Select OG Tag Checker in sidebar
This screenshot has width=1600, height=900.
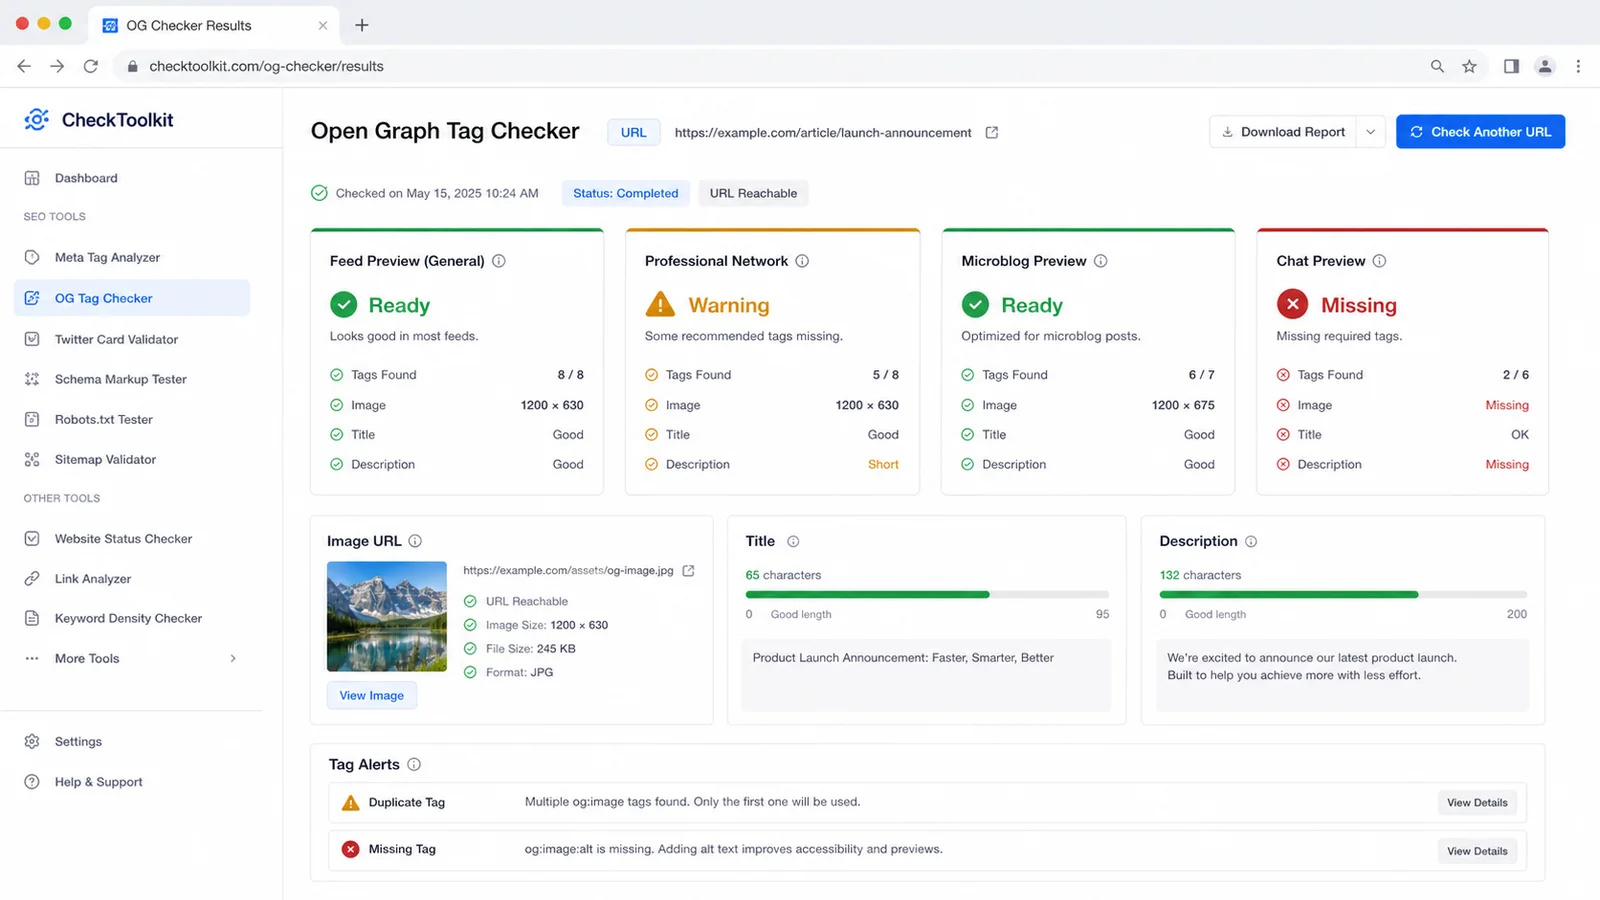coord(132,298)
